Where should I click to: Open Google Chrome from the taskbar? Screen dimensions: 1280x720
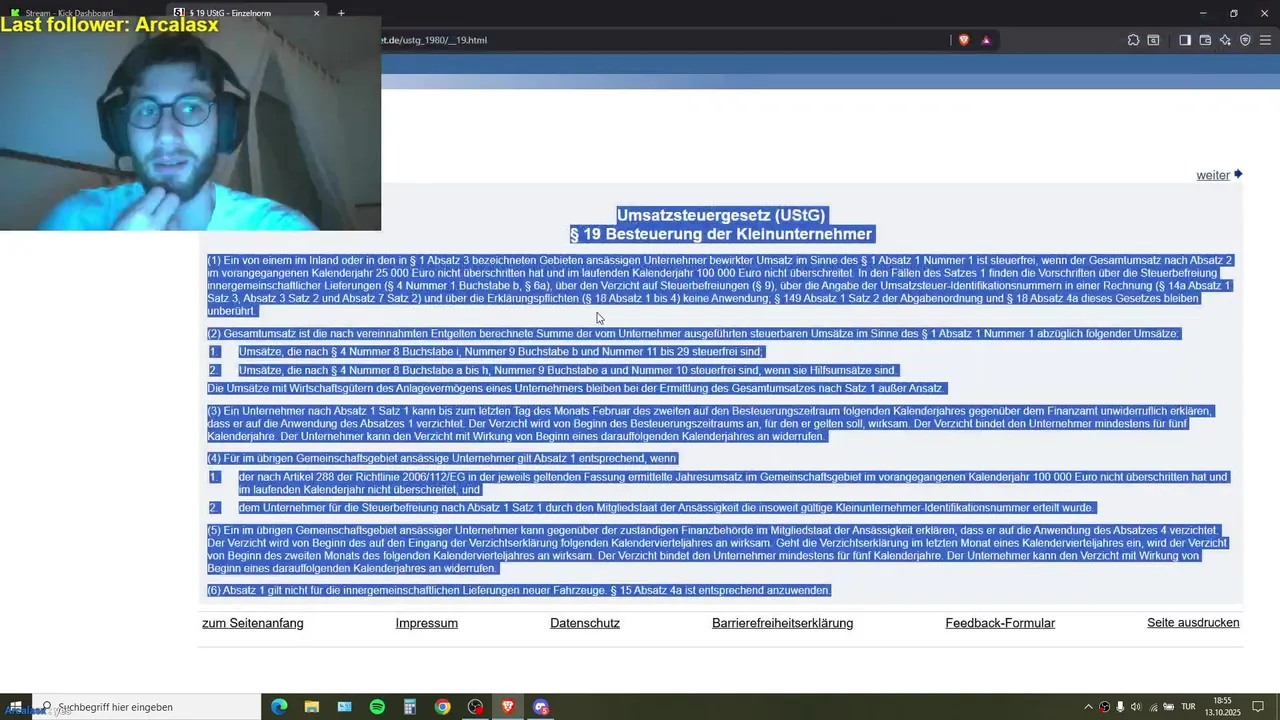coord(442,707)
